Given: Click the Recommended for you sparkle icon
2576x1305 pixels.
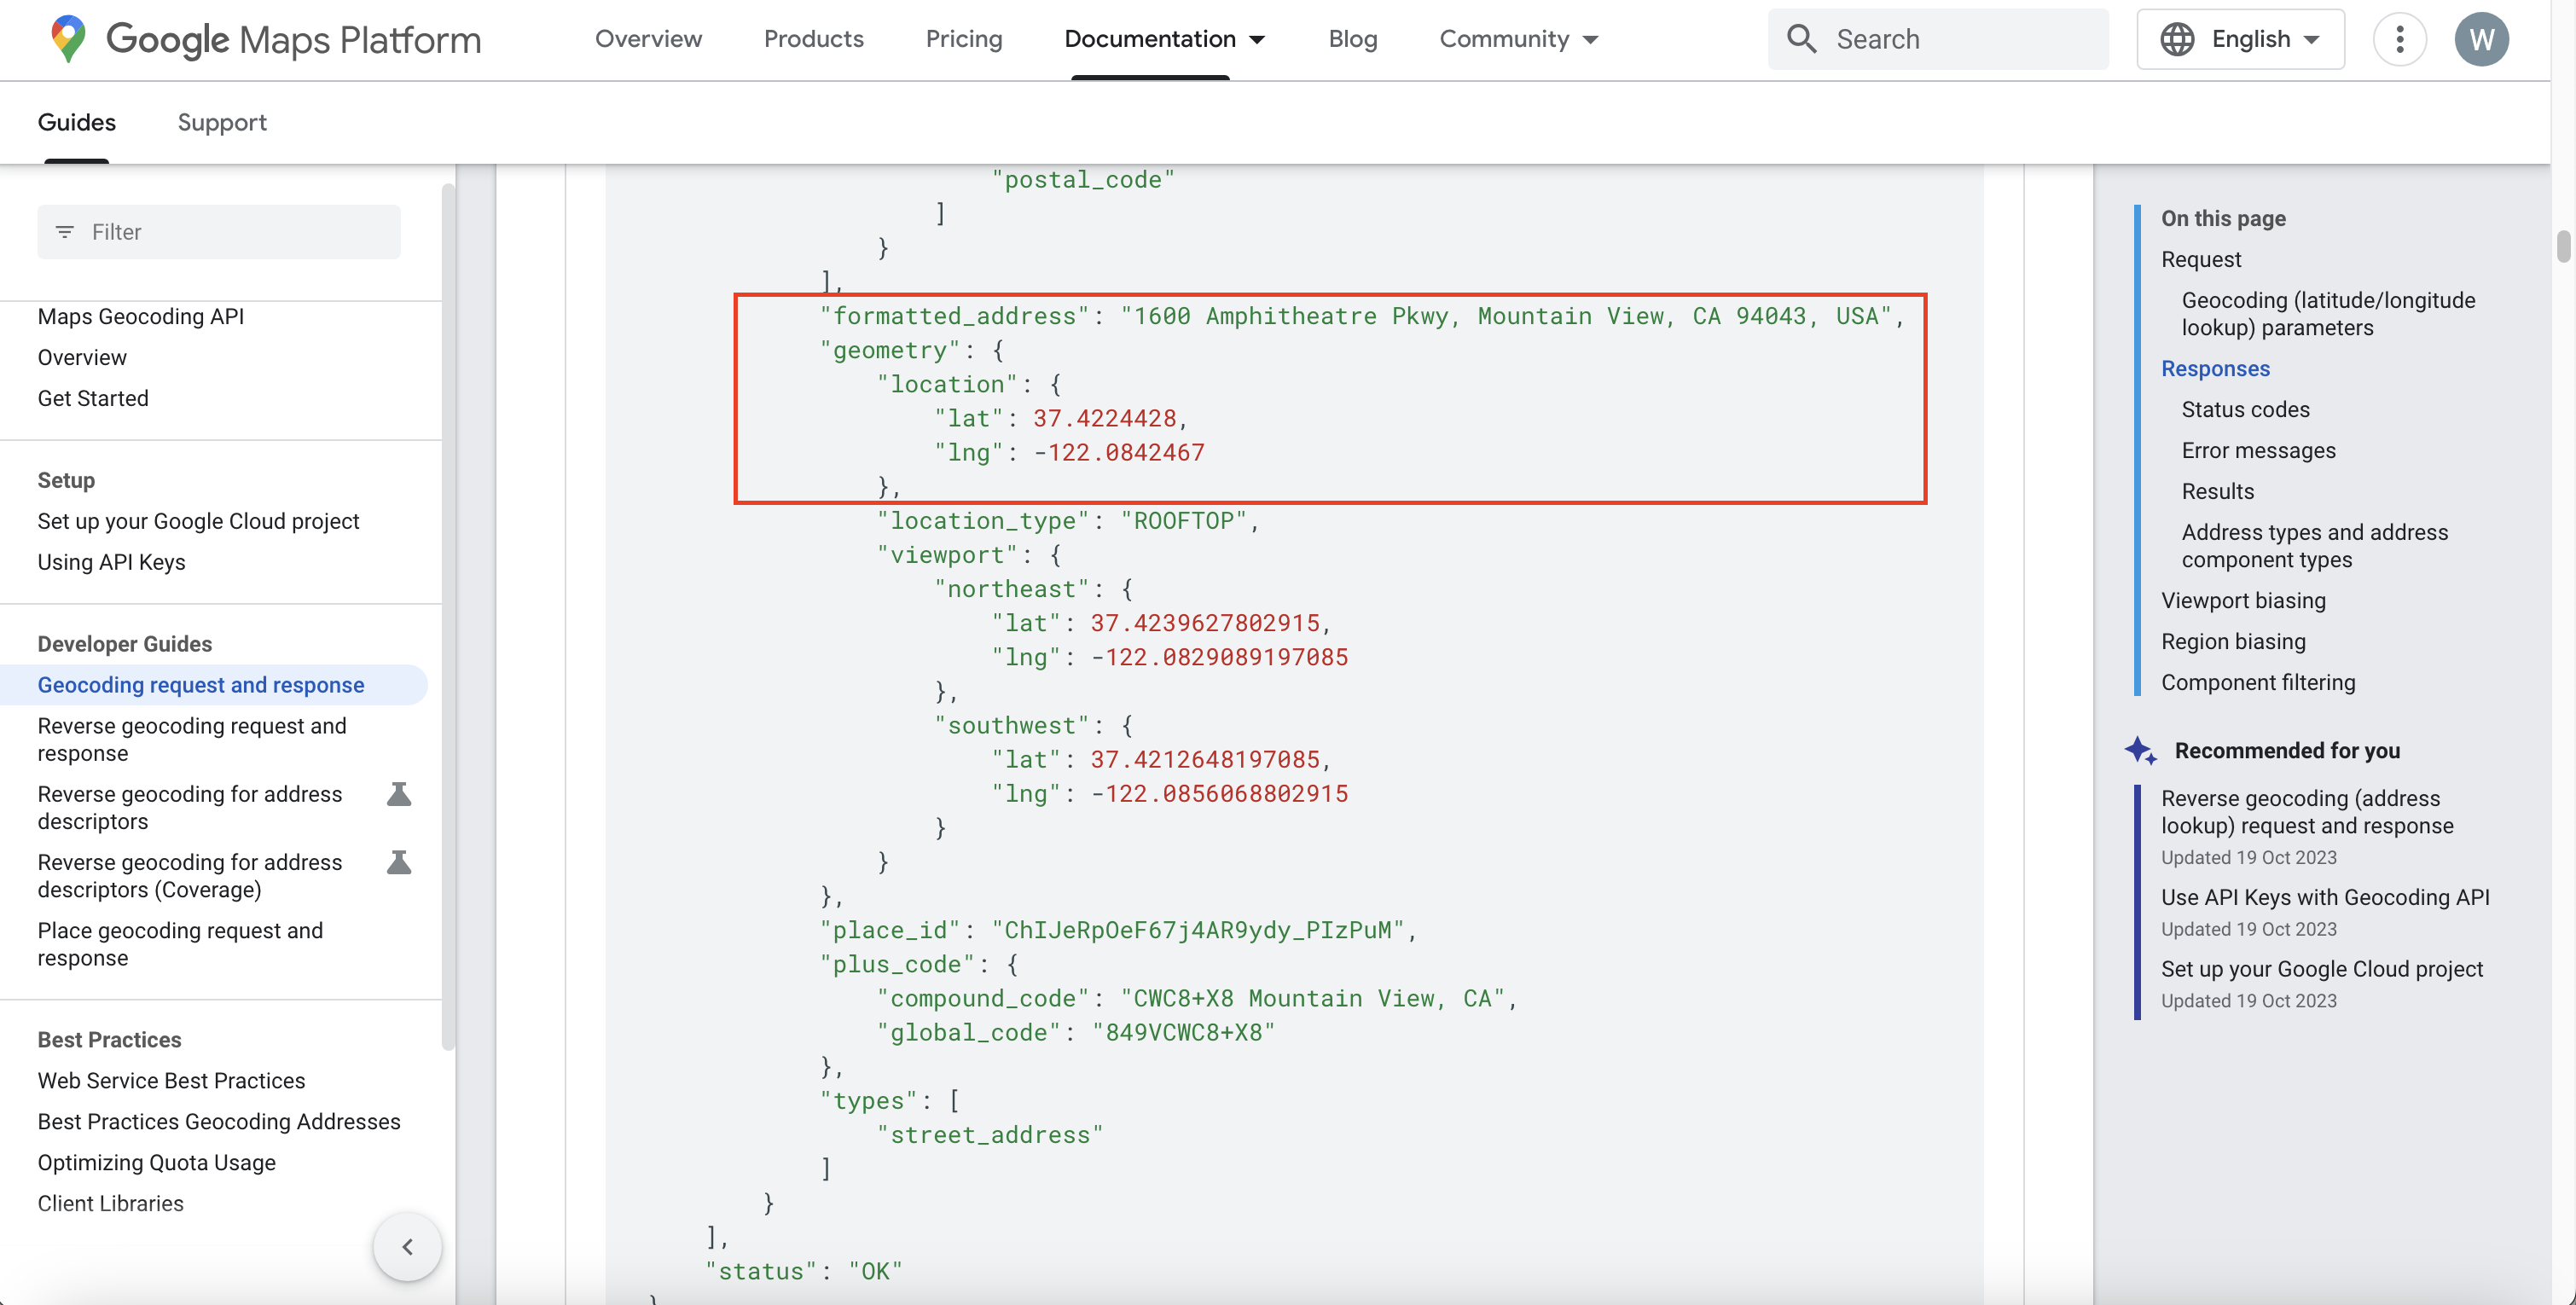Looking at the screenshot, I should coord(2140,750).
